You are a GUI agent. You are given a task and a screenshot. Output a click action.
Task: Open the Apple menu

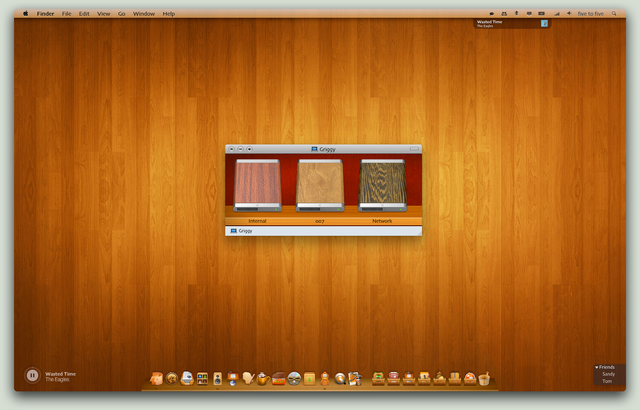pyautogui.click(x=25, y=13)
